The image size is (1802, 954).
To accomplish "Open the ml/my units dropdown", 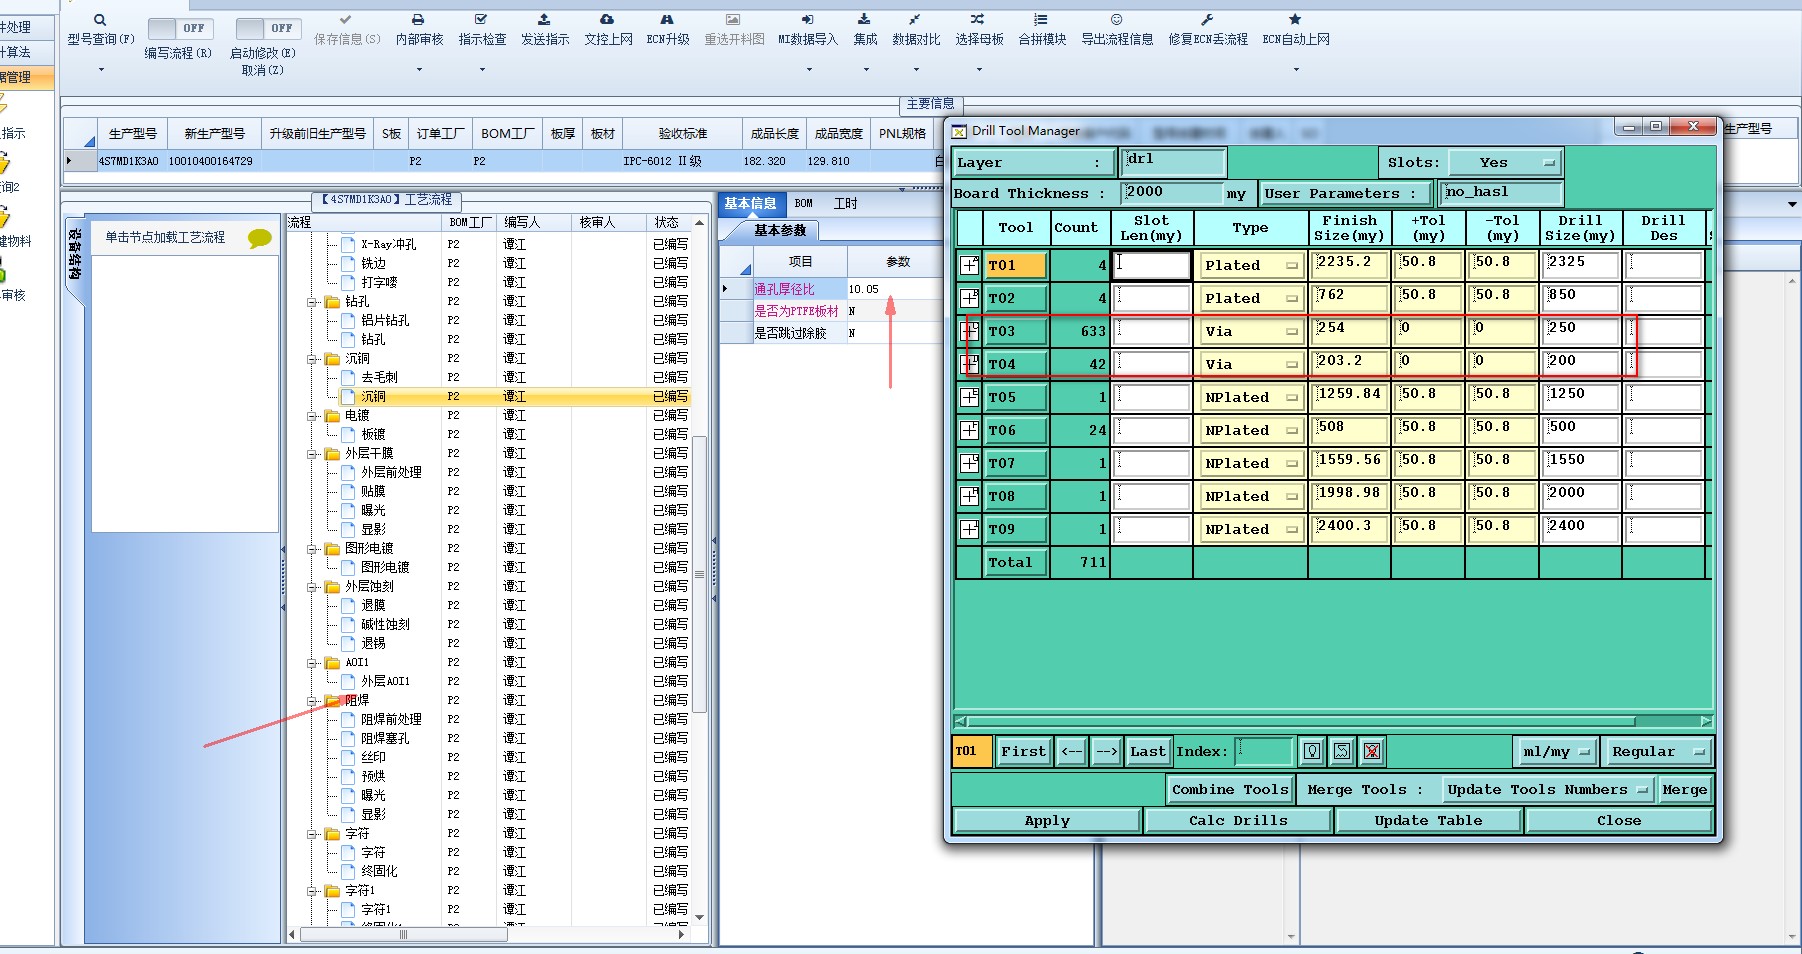I will (1555, 751).
